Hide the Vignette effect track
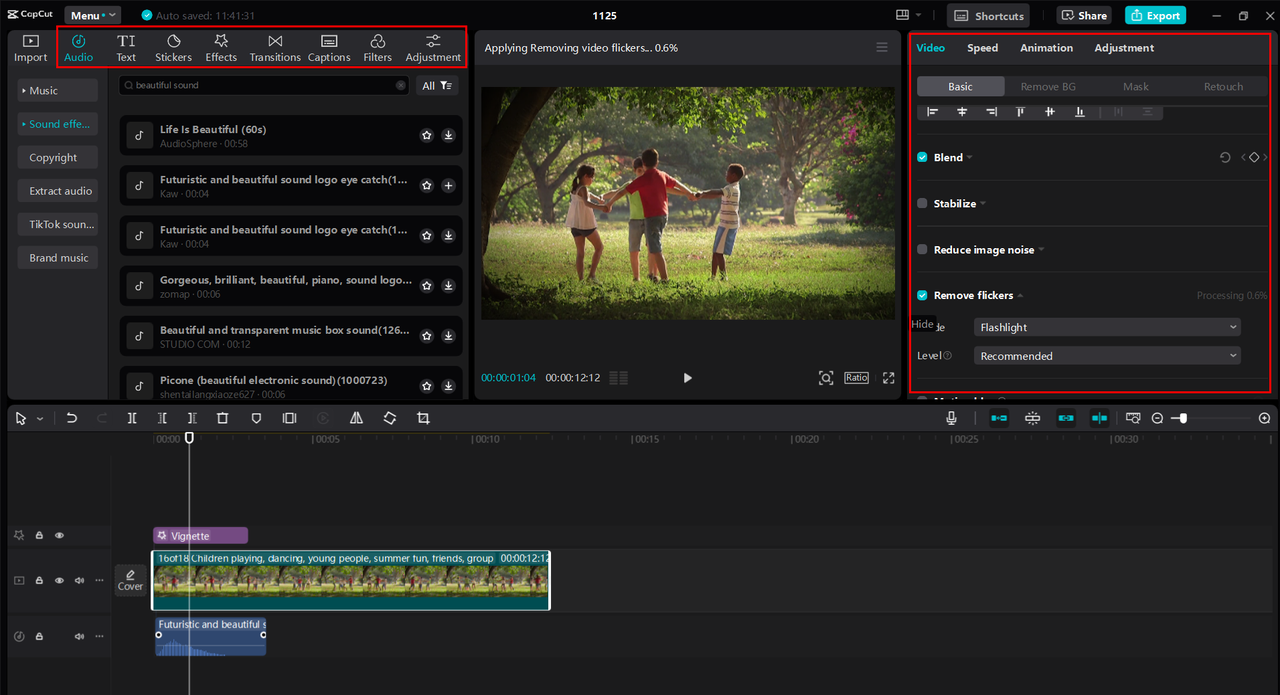Screen dimensions: 1280x695 click(59, 536)
